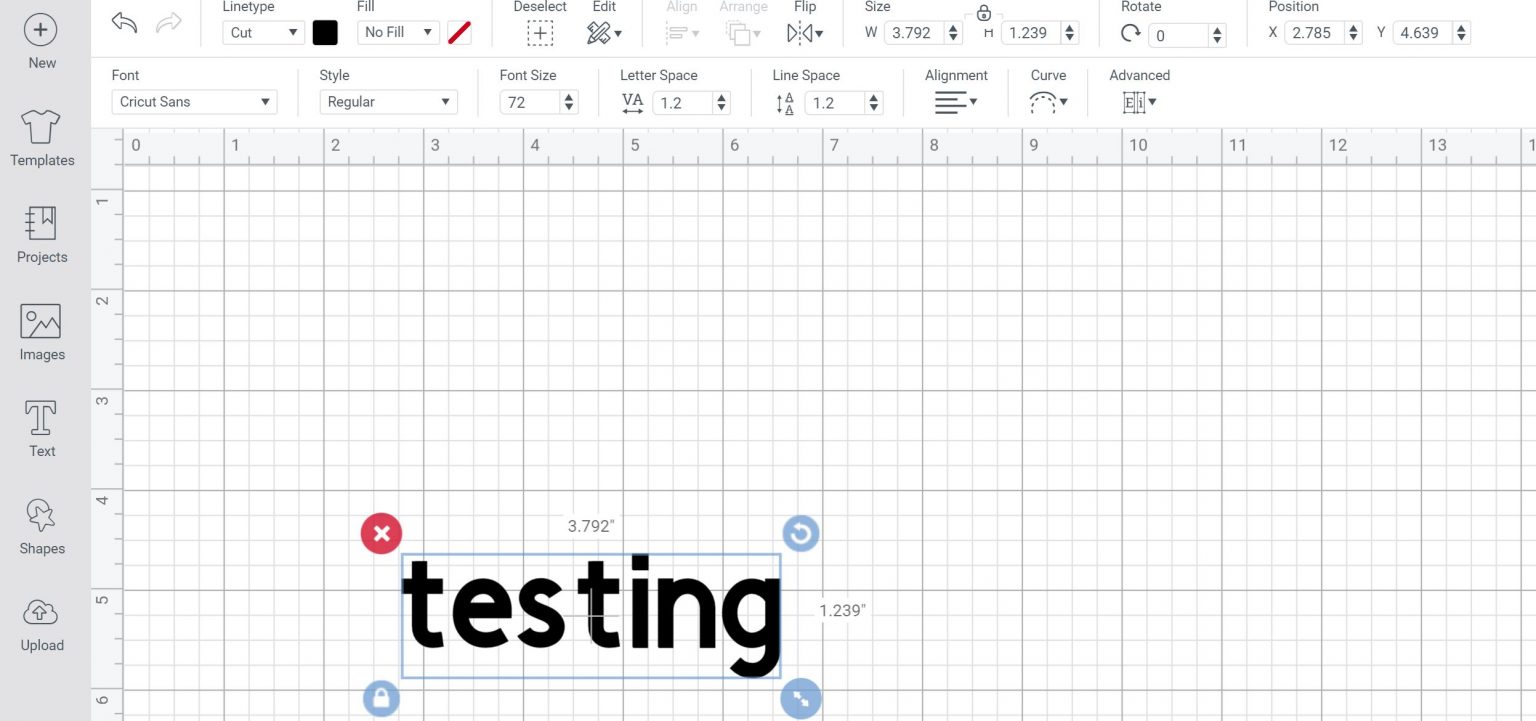
Task: Open the Templates panel
Action: (x=42, y=139)
